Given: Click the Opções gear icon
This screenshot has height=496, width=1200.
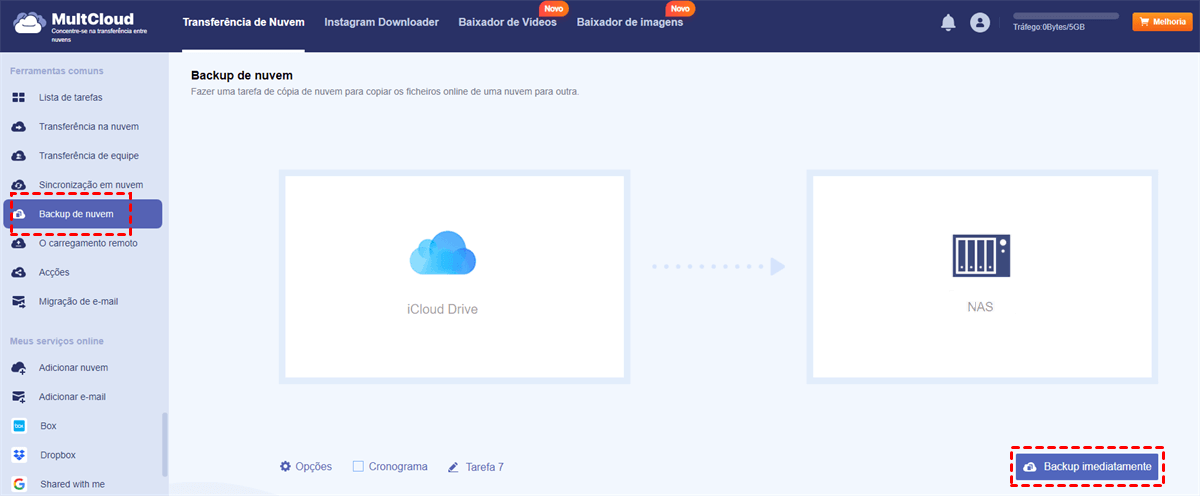Looking at the screenshot, I should click(x=285, y=466).
